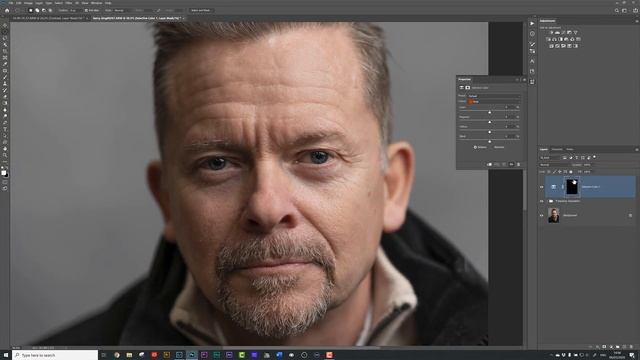Click the Background layer thumbnail
This screenshot has width=640, height=360.
[x=554, y=216]
